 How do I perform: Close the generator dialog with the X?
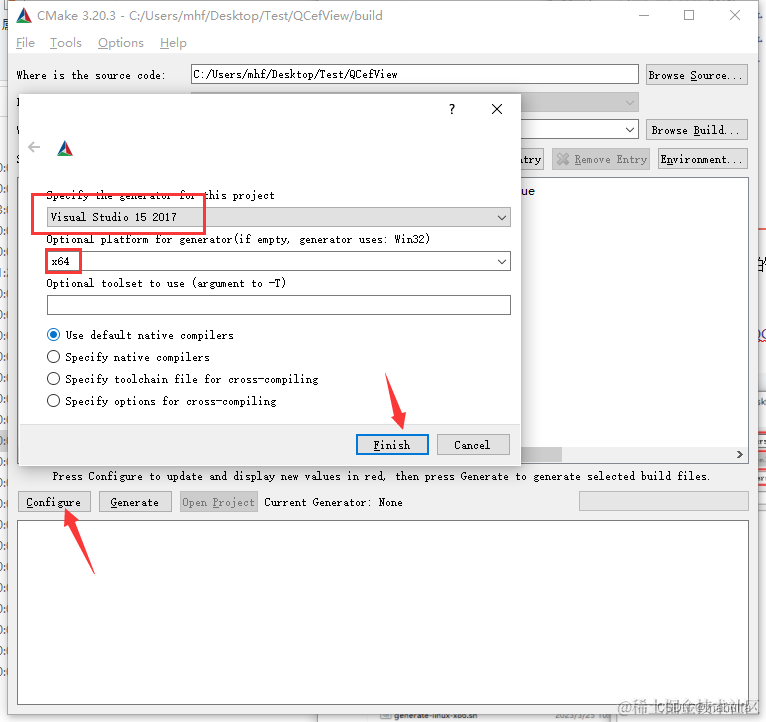click(497, 109)
